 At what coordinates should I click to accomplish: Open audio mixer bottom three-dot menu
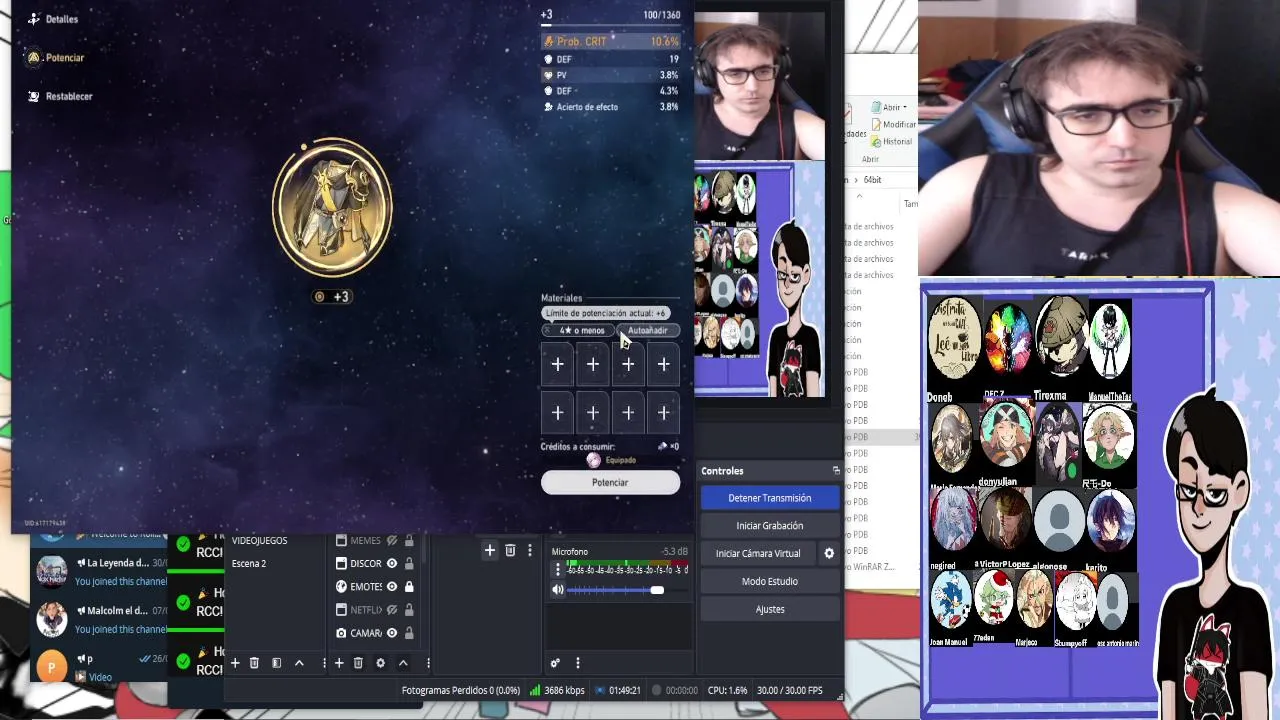[x=577, y=663]
